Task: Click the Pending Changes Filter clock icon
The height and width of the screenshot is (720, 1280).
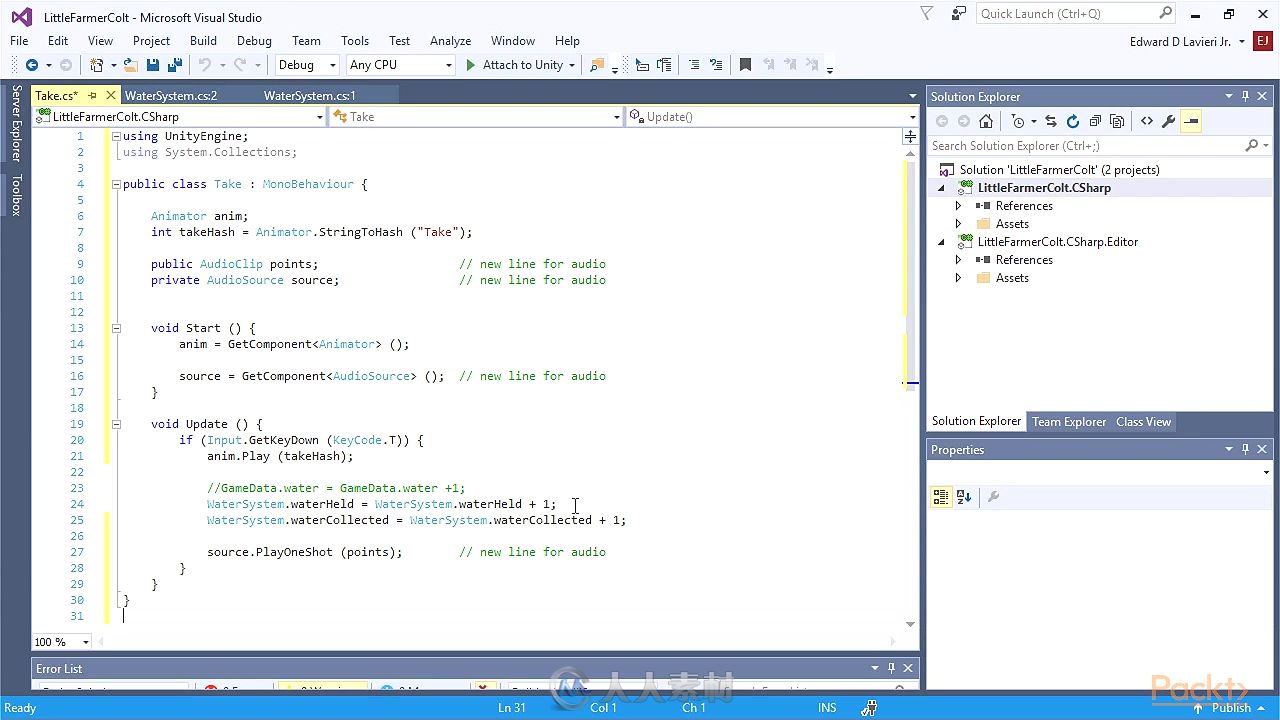Action: point(1018,121)
